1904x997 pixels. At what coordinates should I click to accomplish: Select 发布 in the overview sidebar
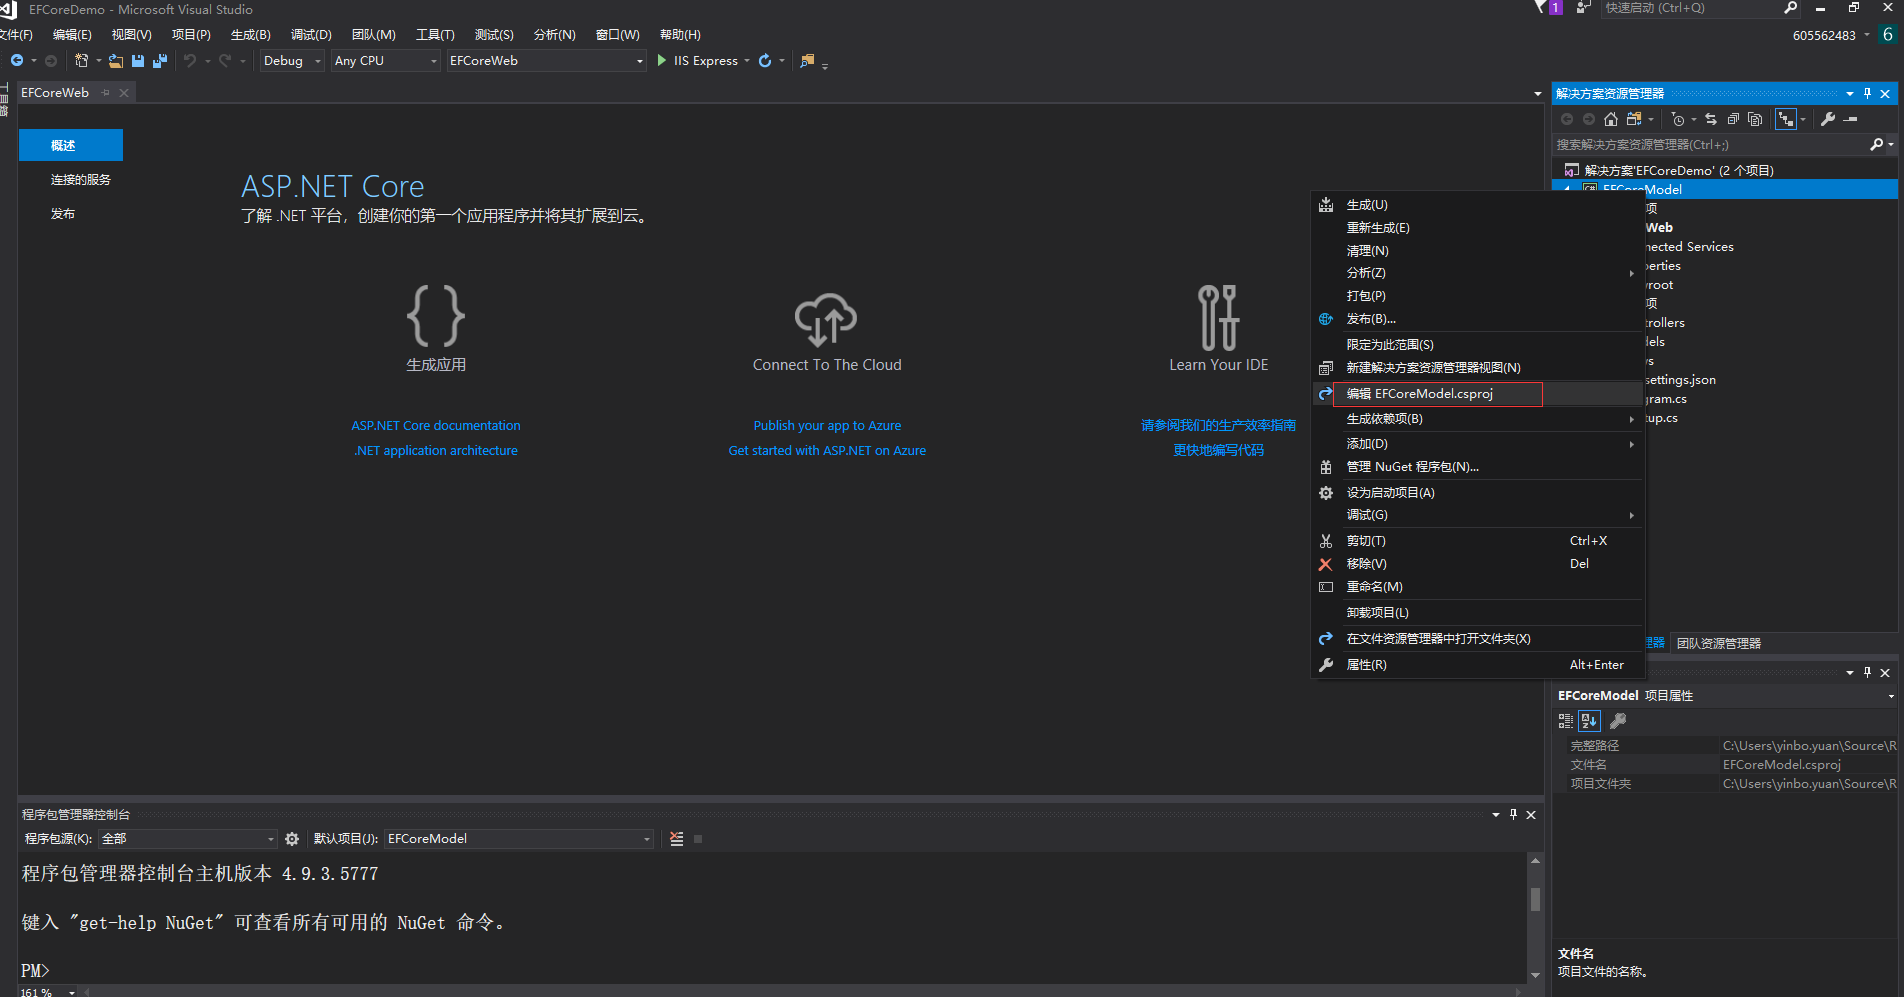[x=63, y=214]
